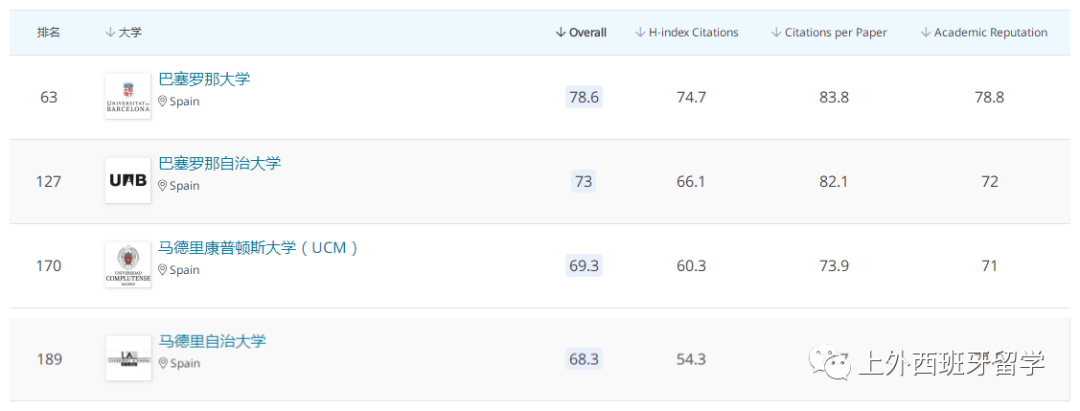1080x411 pixels.
Task: Select H-index value 74.7
Action: click(x=691, y=97)
